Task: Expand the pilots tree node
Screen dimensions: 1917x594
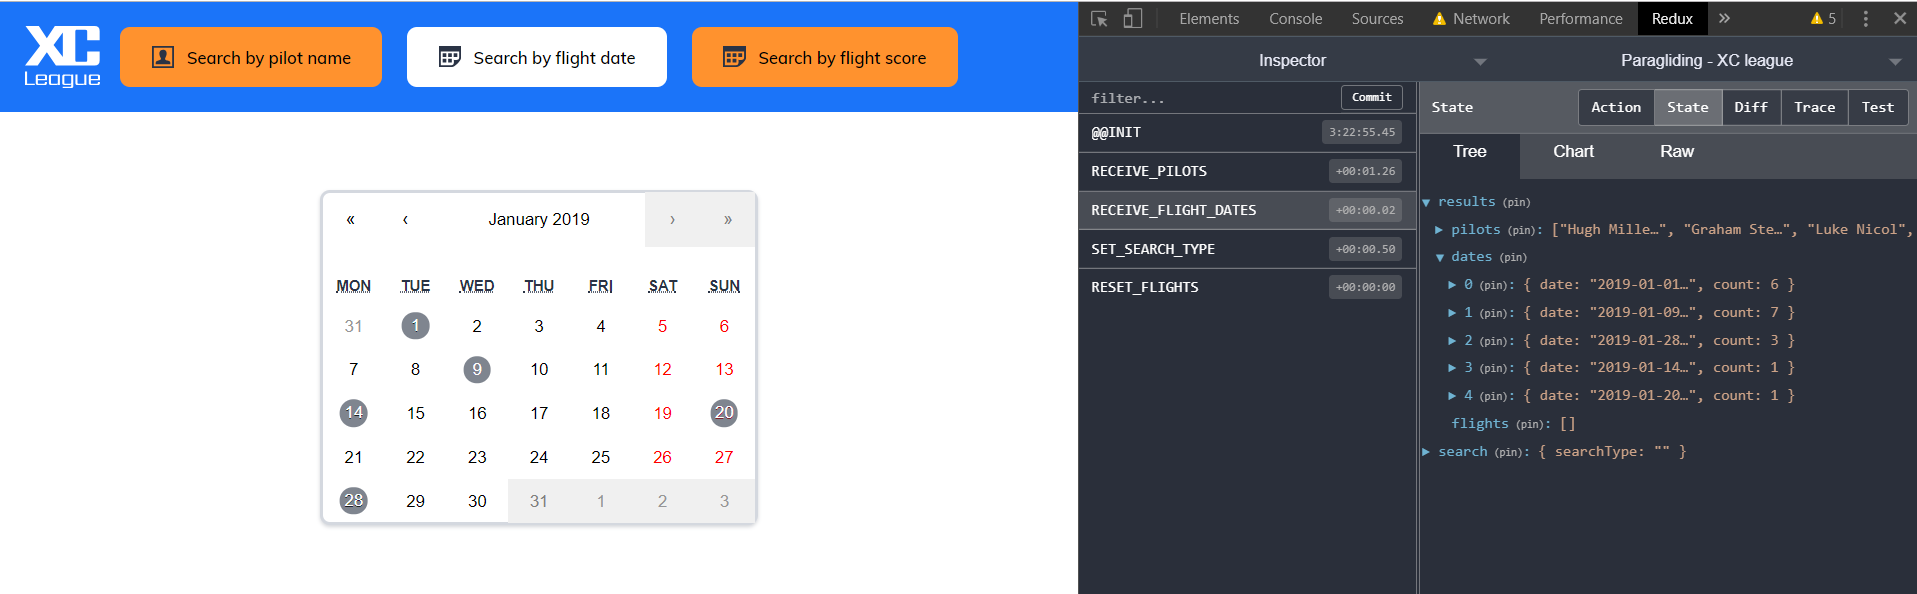Action: tap(1439, 230)
